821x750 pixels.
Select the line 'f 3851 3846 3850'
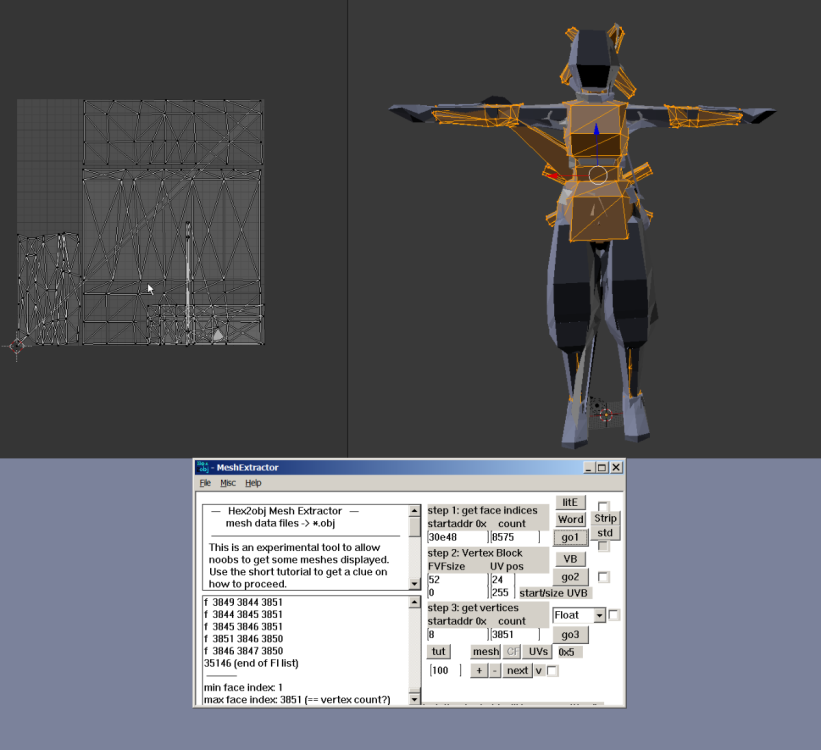pyautogui.click(x=243, y=639)
